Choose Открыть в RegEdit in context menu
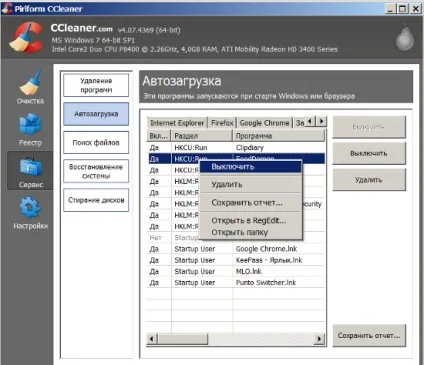This screenshot has width=424, height=365. point(250,221)
